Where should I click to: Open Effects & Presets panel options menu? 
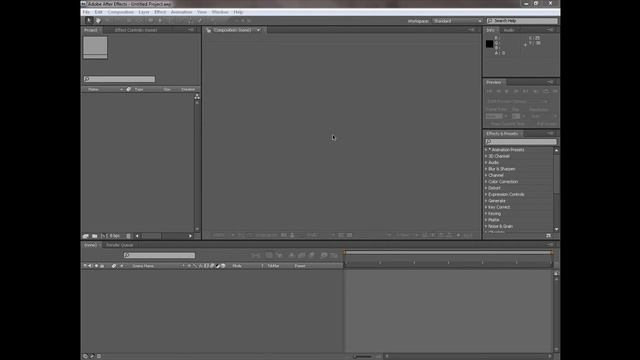point(550,133)
